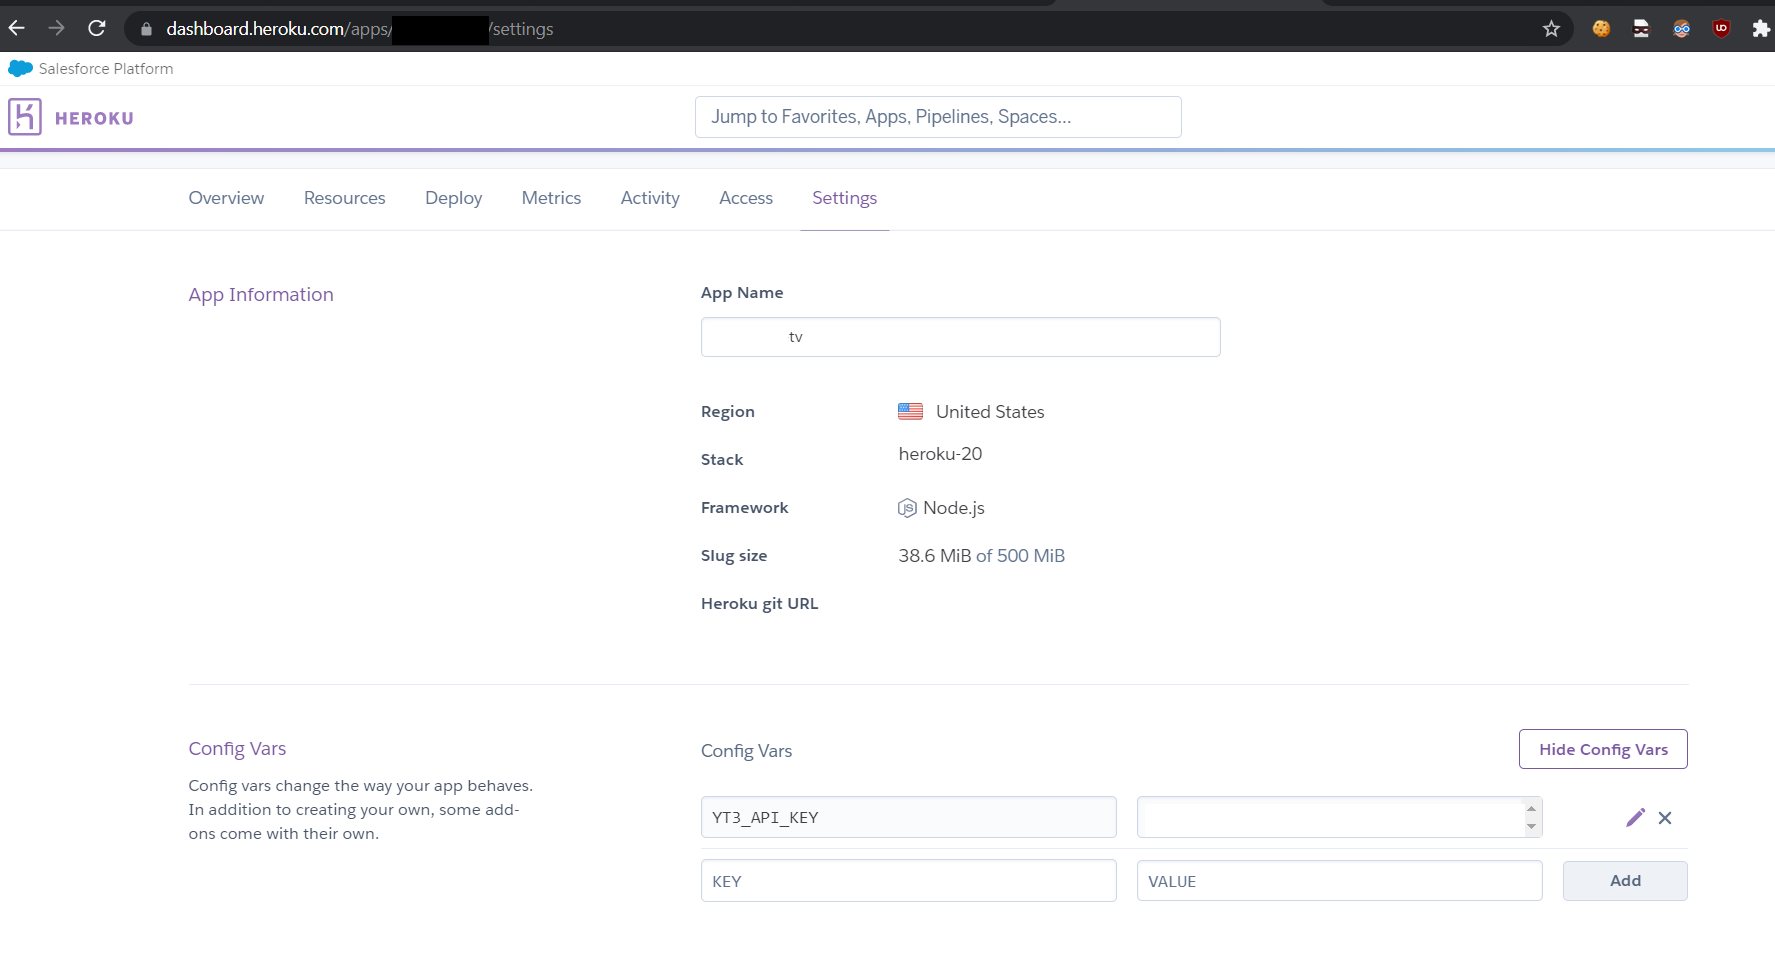Image resolution: width=1775 pixels, height=967 pixels.
Task: Go back using browser back arrow
Action: click(x=16, y=28)
